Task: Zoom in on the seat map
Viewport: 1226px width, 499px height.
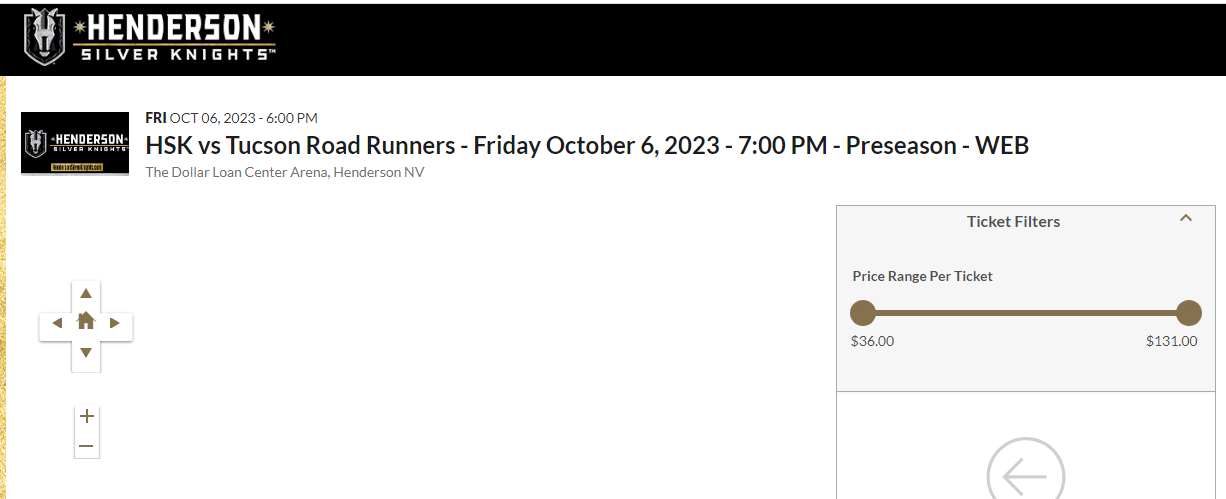Action: click(x=87, y=416)
